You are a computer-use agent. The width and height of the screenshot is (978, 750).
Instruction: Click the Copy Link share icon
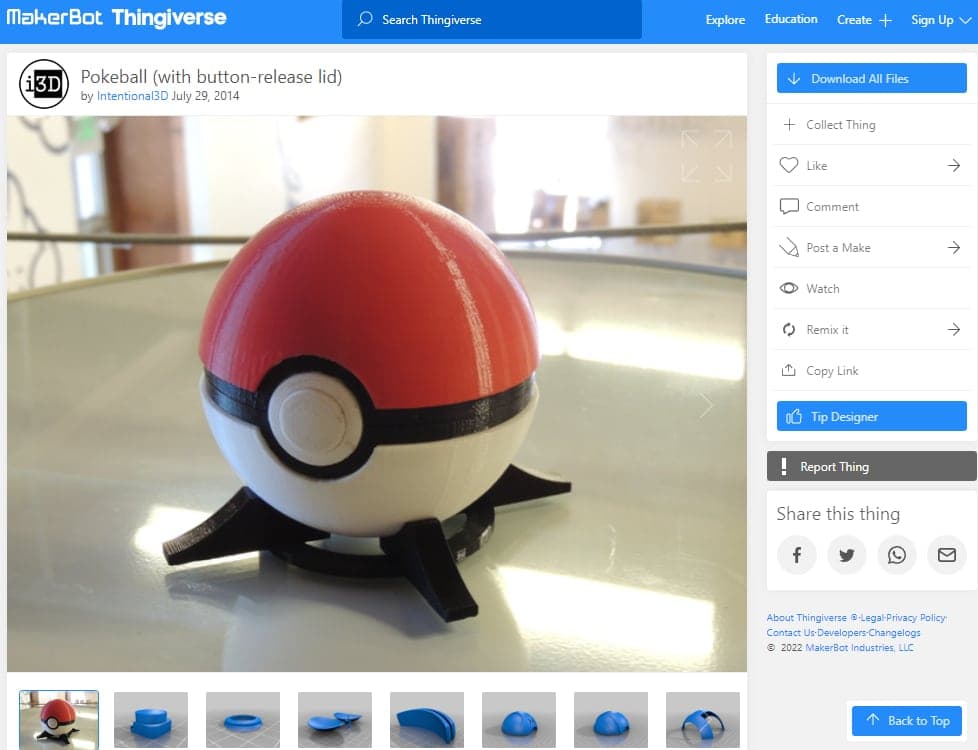(788, 370)
